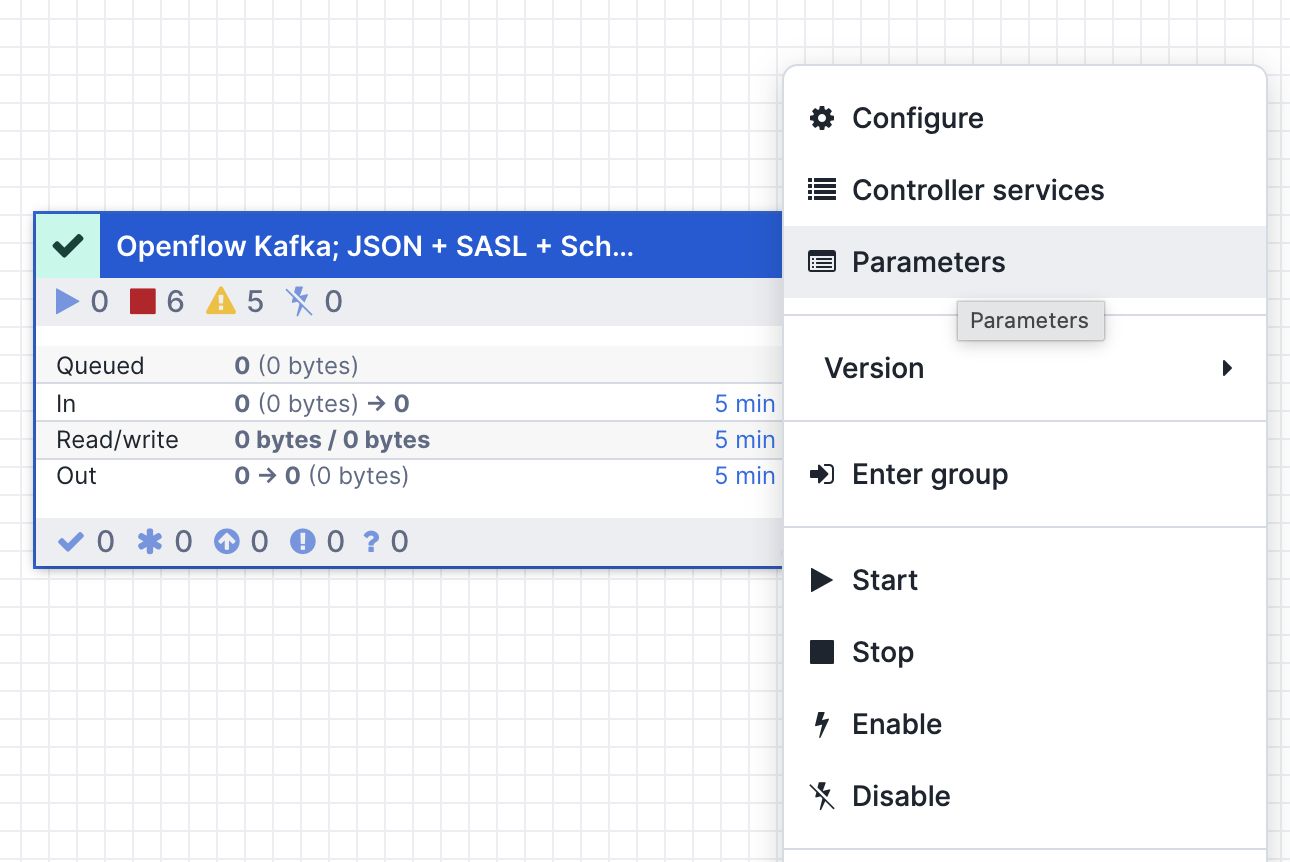Click the yellow invalid warning icon
Screen dimensions: 1290x862
tap(221, 302)
